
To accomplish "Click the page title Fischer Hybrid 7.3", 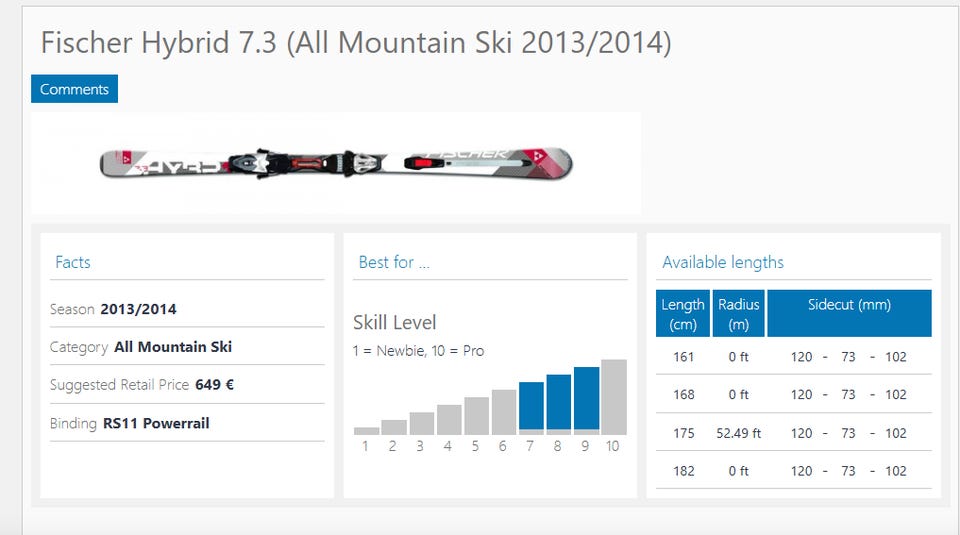I will coord(355,42).
